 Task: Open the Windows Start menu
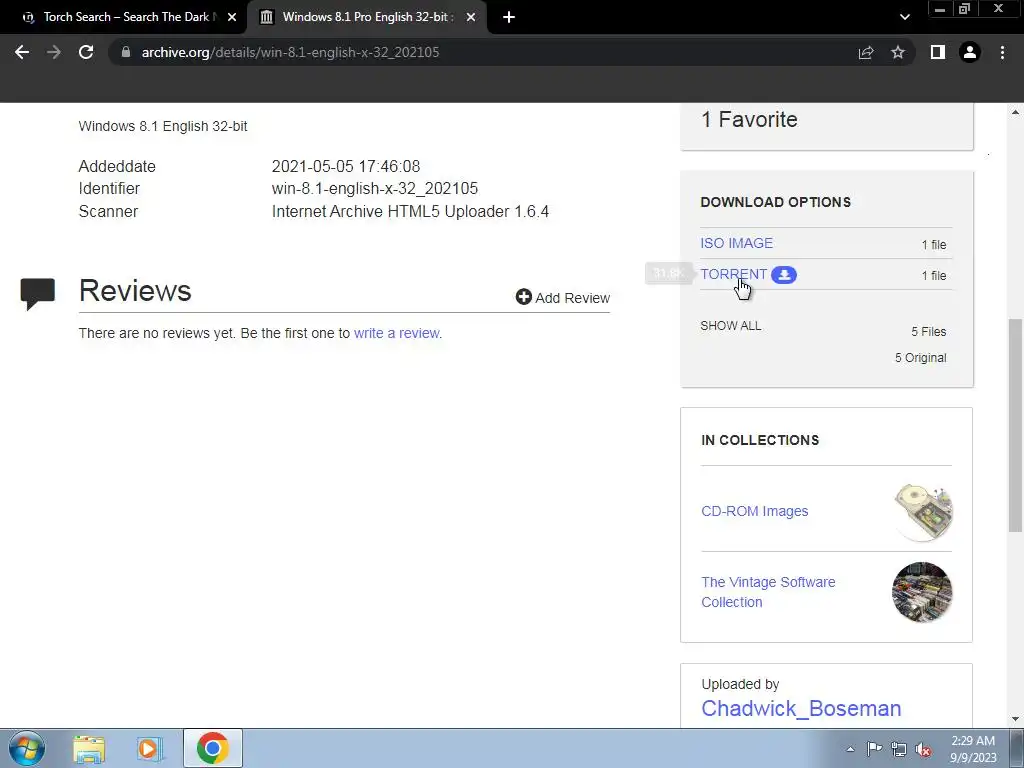[27, 748]
